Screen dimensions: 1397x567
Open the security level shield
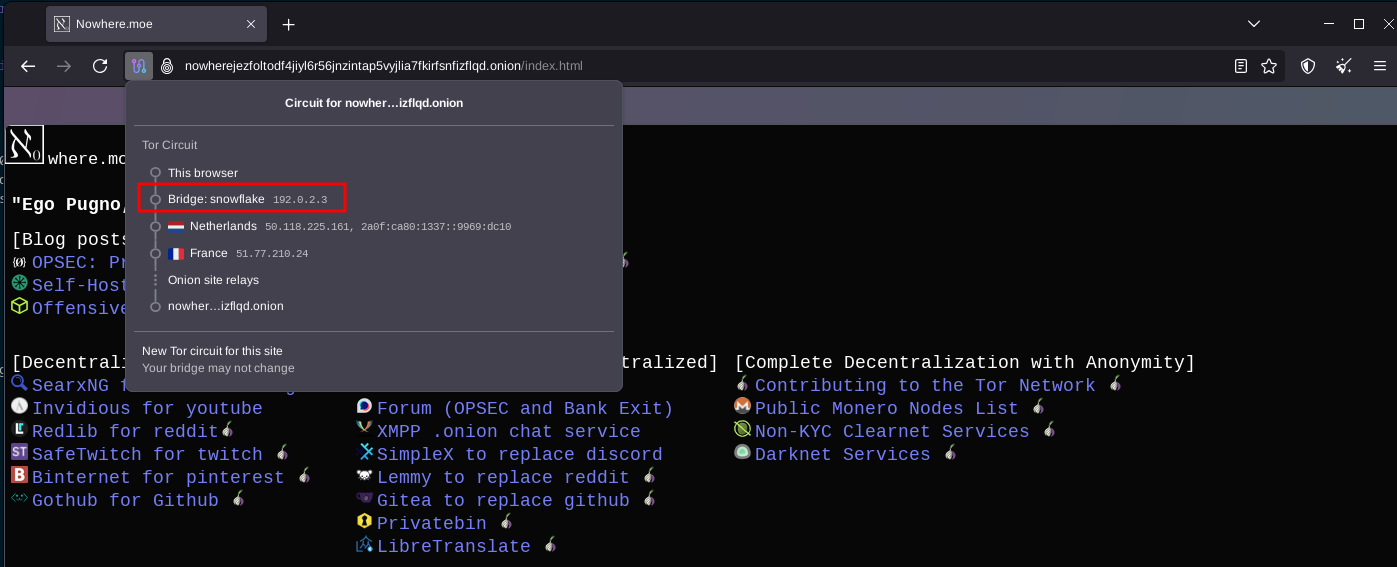(x=1308, y=66)
